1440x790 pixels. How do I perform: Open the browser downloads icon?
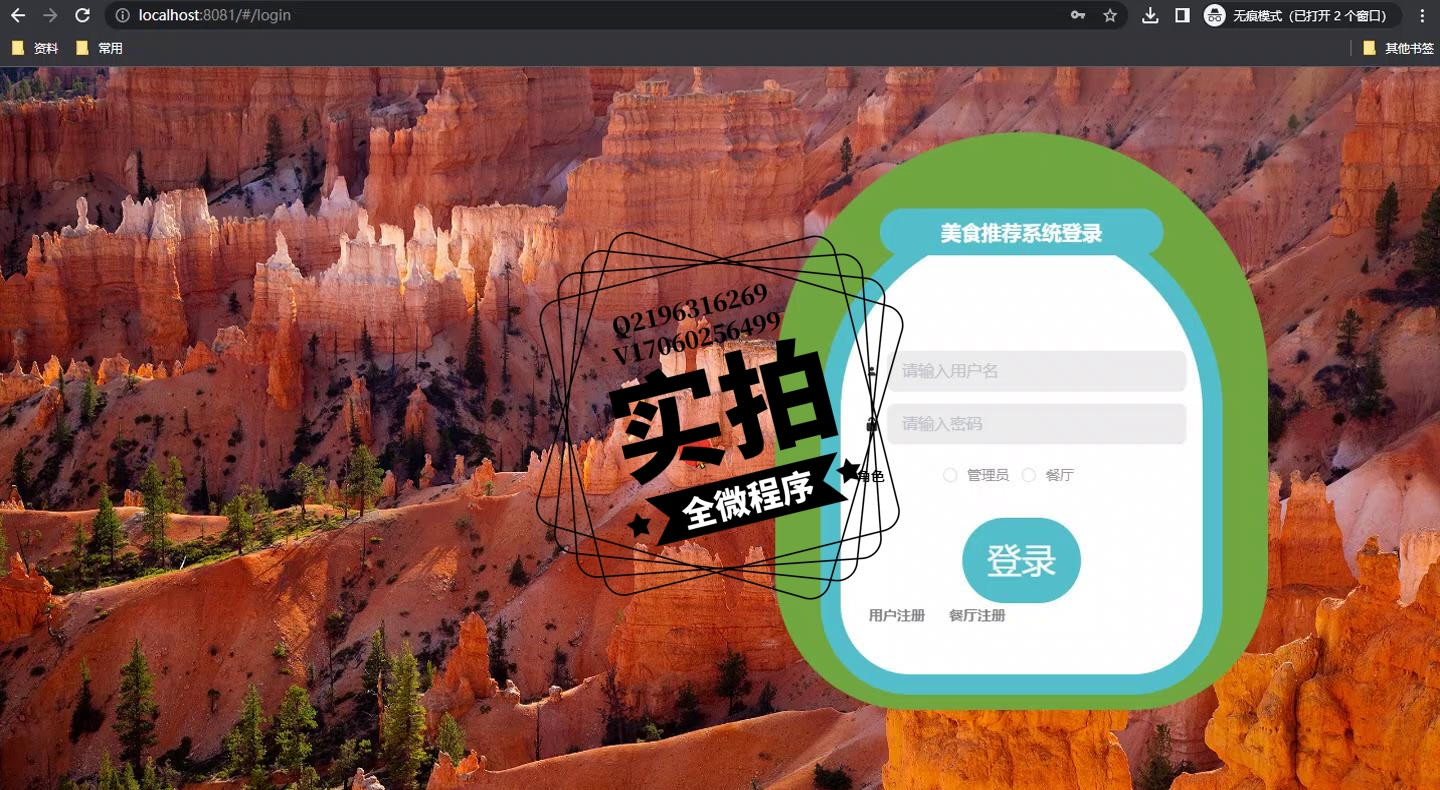tap(1150, 16)
